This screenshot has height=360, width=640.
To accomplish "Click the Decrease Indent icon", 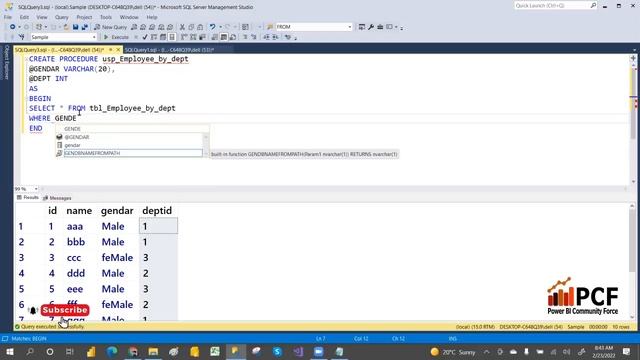I will click(x=266, y=37).
